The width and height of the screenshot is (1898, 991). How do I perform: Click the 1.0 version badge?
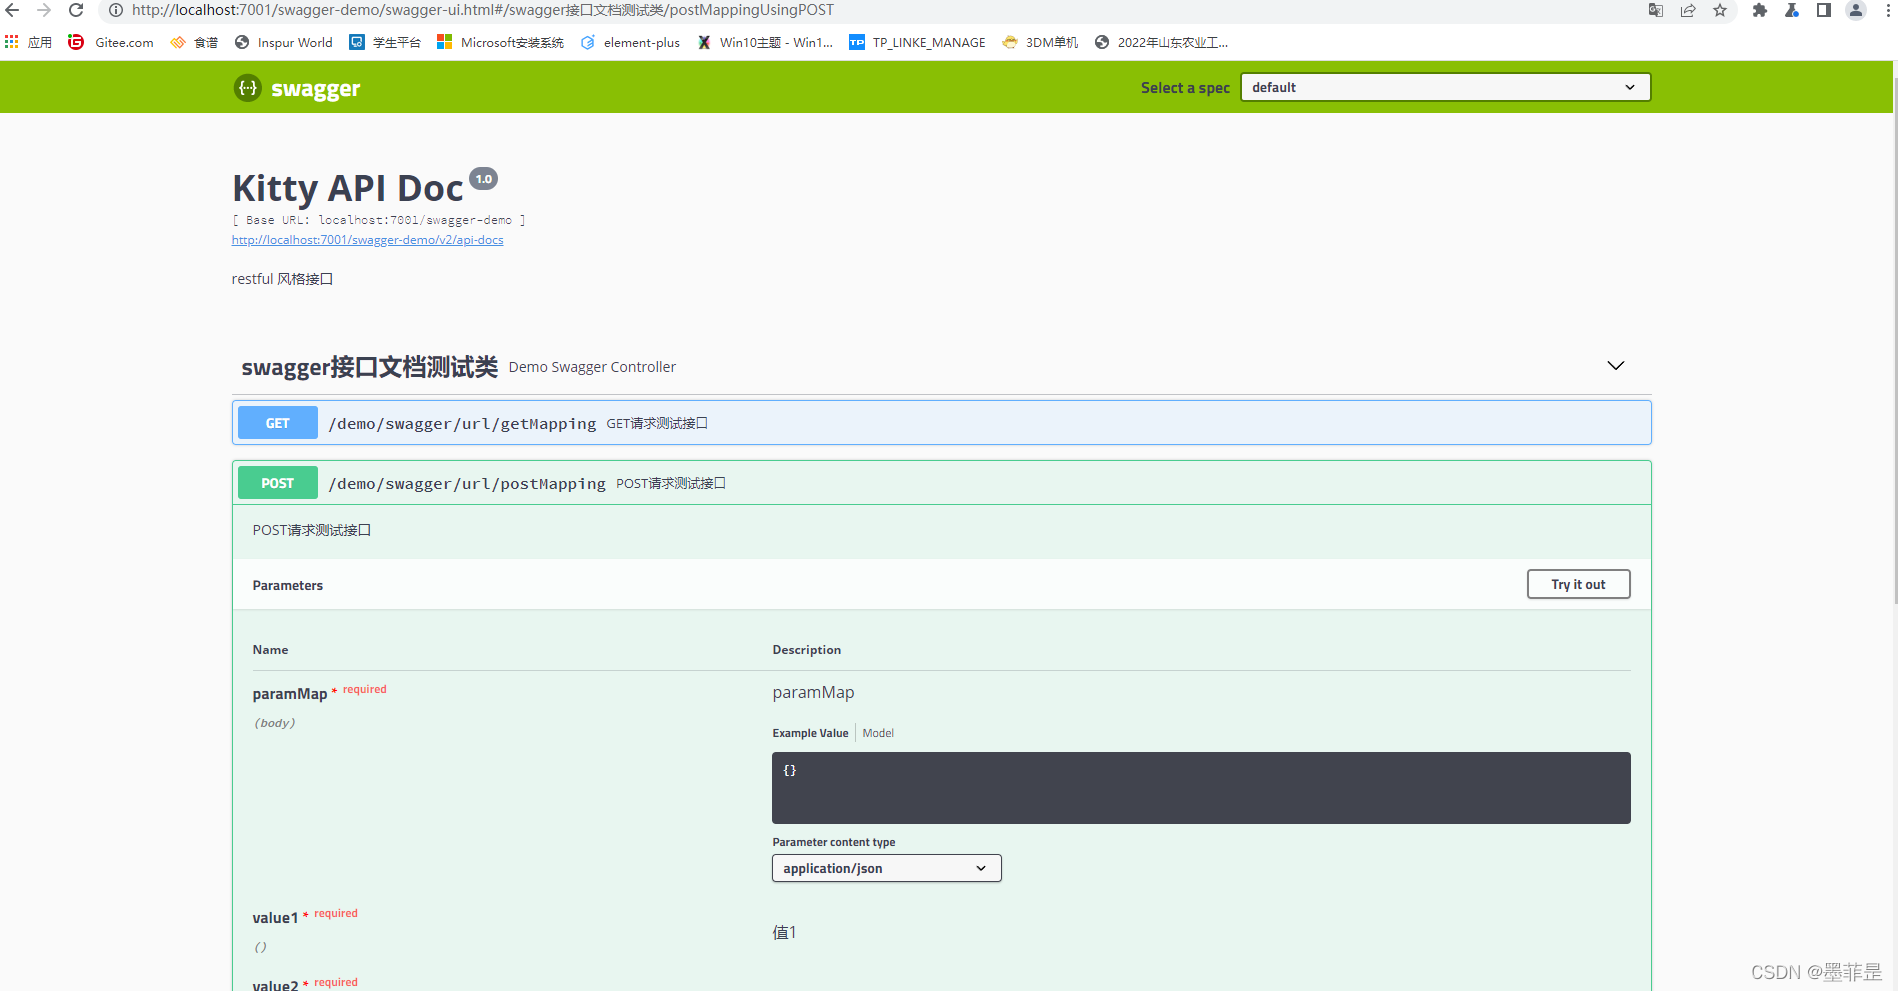pos(484,179)
